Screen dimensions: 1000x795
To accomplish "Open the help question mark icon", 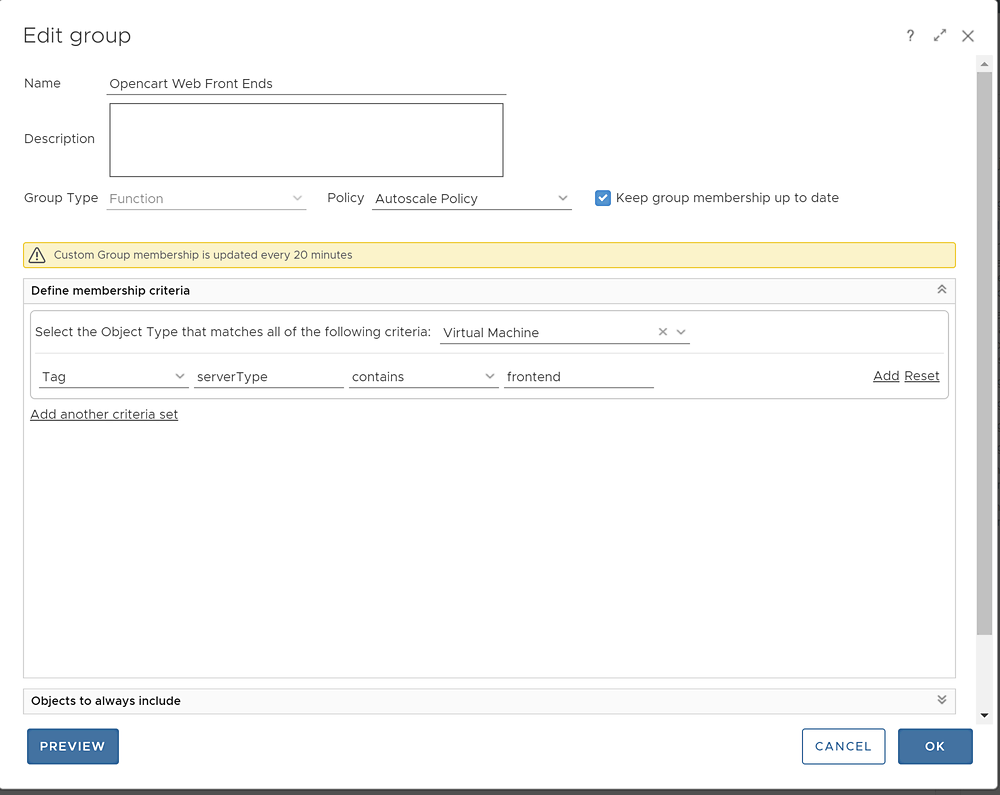I will pyautogui.click(x=910, y=36).
